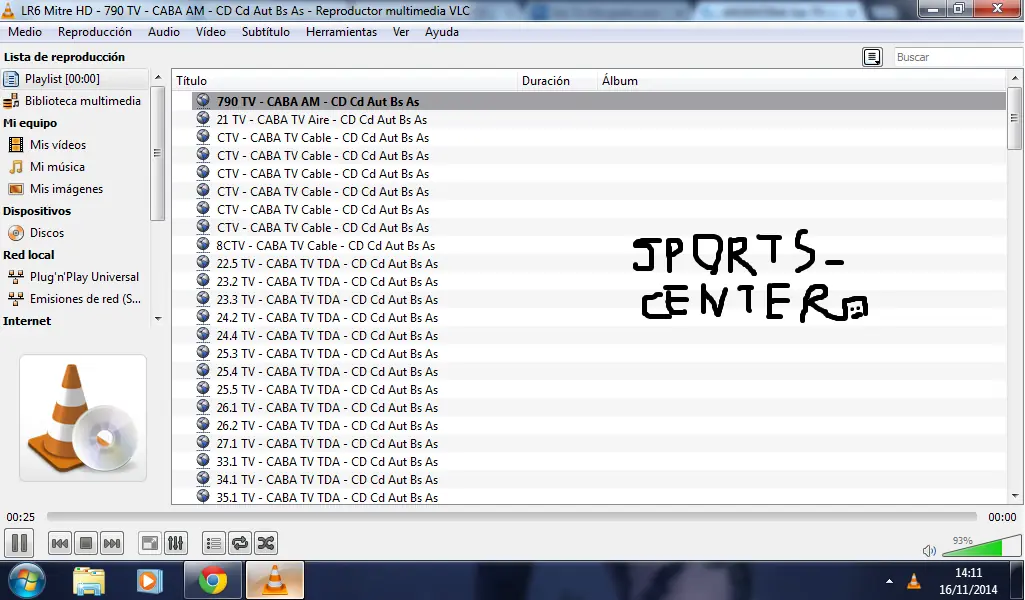Open the Vídeo menu
This screenshot has height=600, width=1025.
tap(210, 32)
